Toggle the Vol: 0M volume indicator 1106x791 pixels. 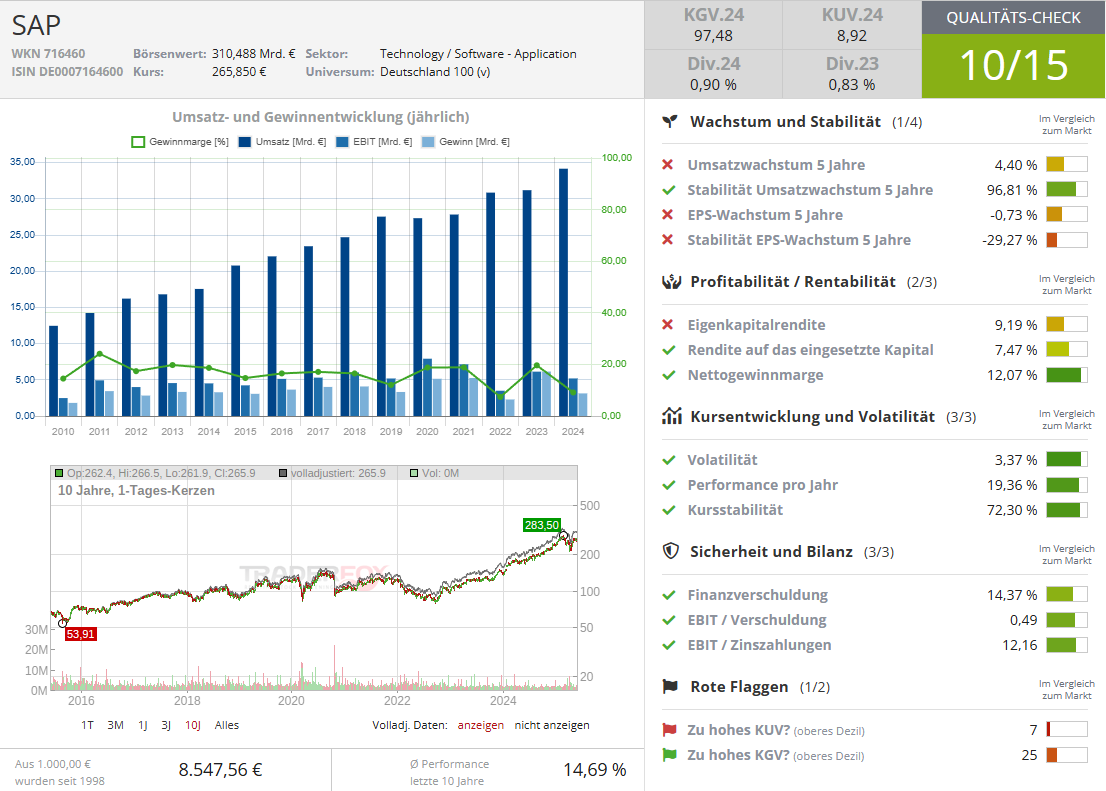pyautogui.click(x=434, y=473)
